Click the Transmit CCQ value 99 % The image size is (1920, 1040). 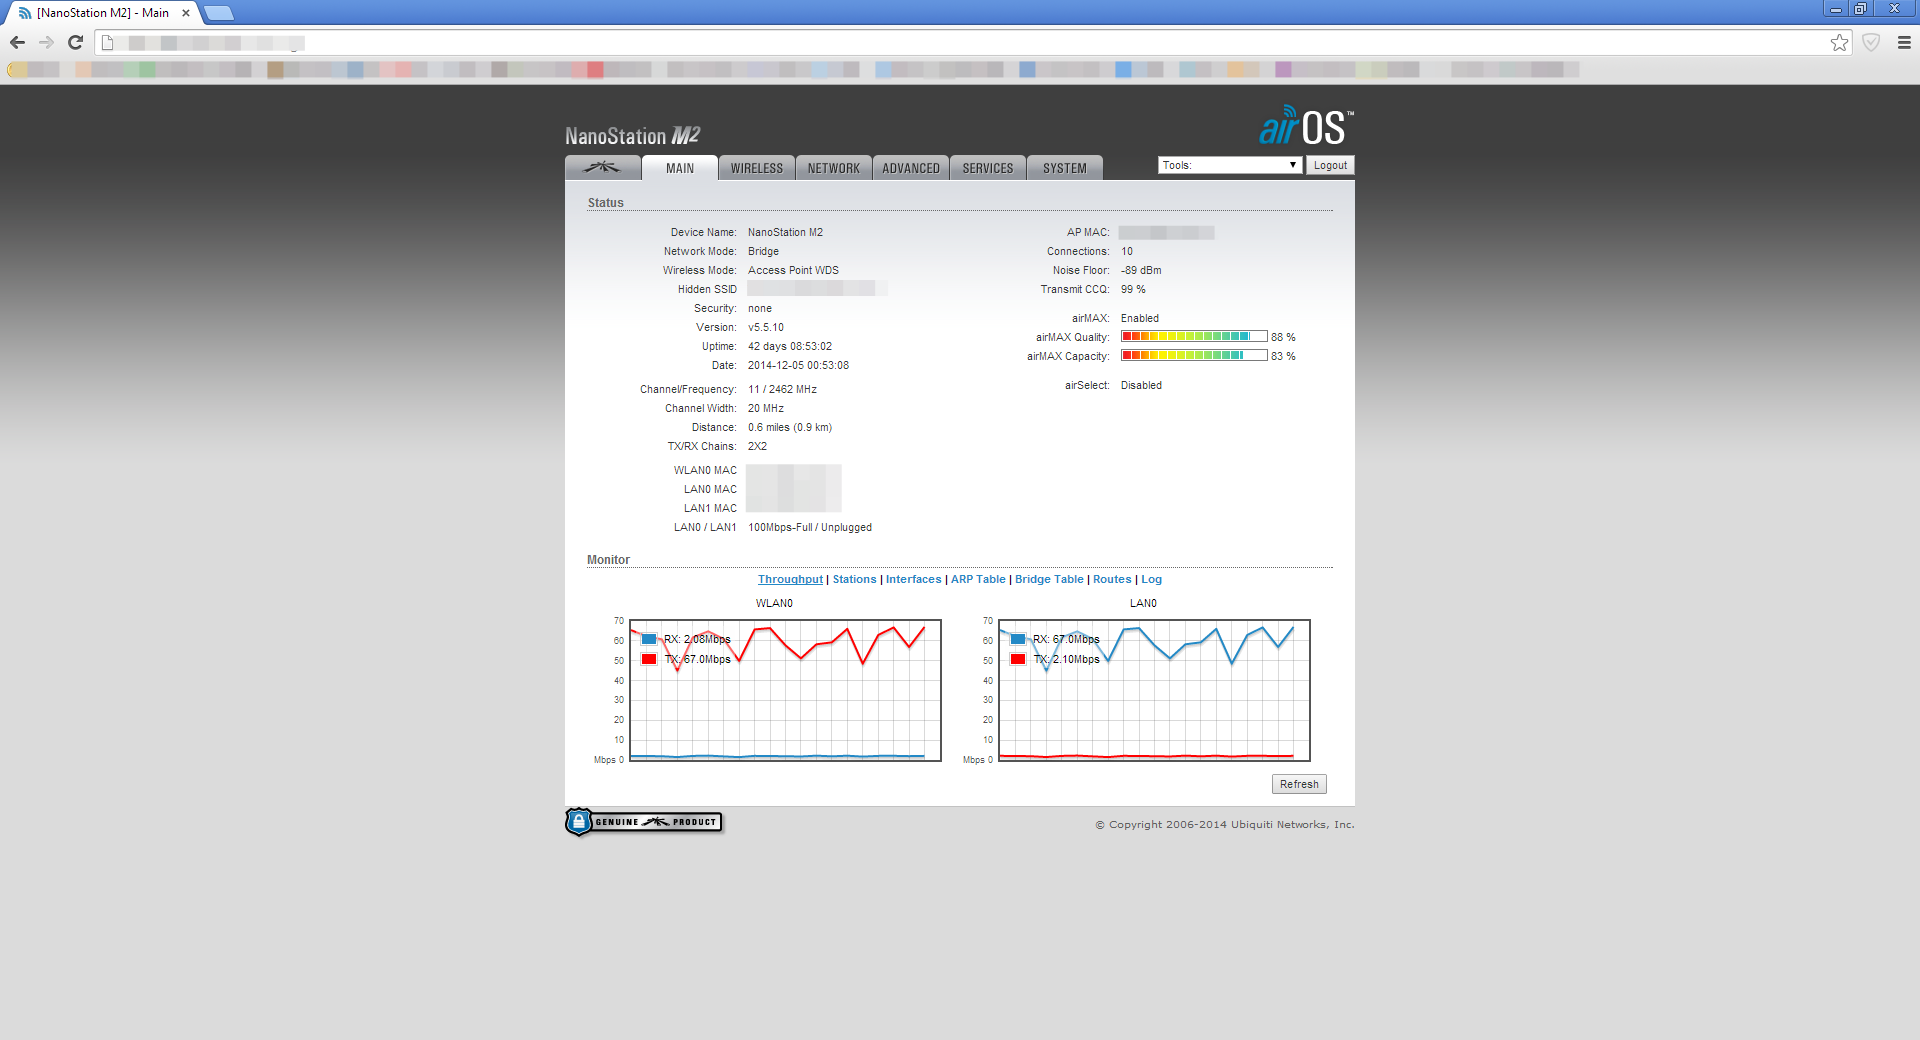[1133, 289]
